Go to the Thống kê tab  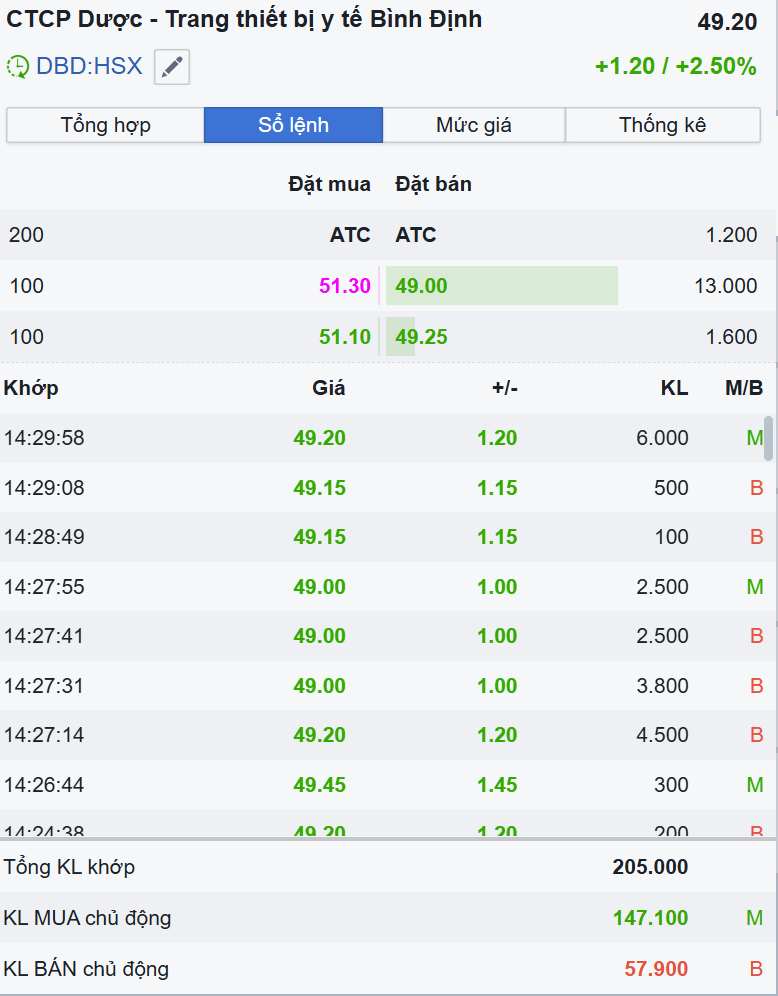[x=662, y=125]
